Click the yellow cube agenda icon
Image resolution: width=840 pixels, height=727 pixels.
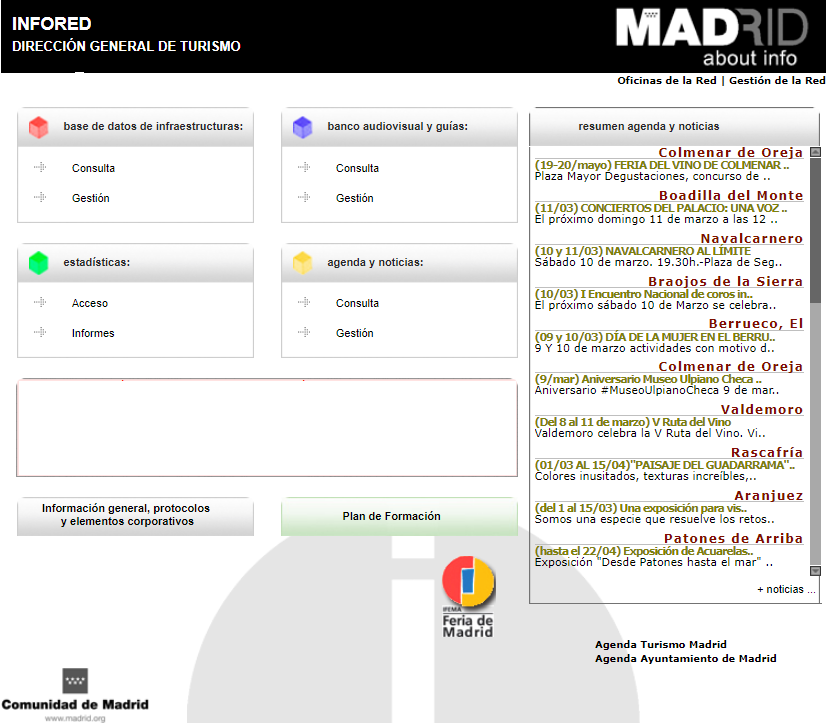[303, 263]
